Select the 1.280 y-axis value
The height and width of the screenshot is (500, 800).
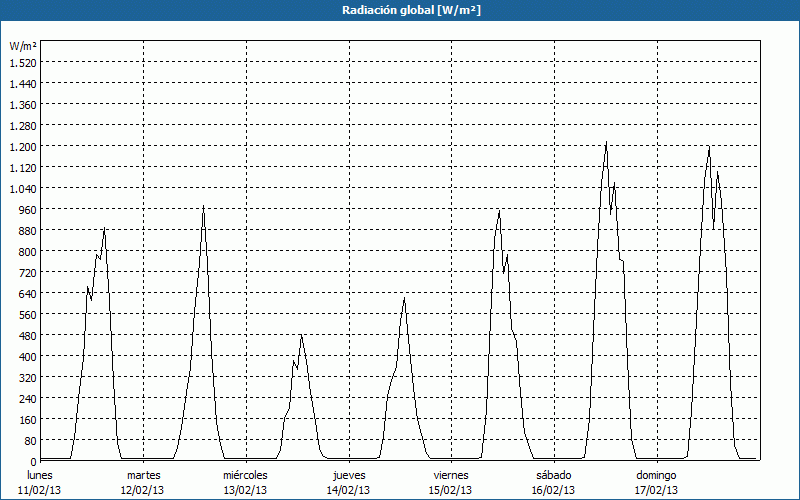coord(23,126)
